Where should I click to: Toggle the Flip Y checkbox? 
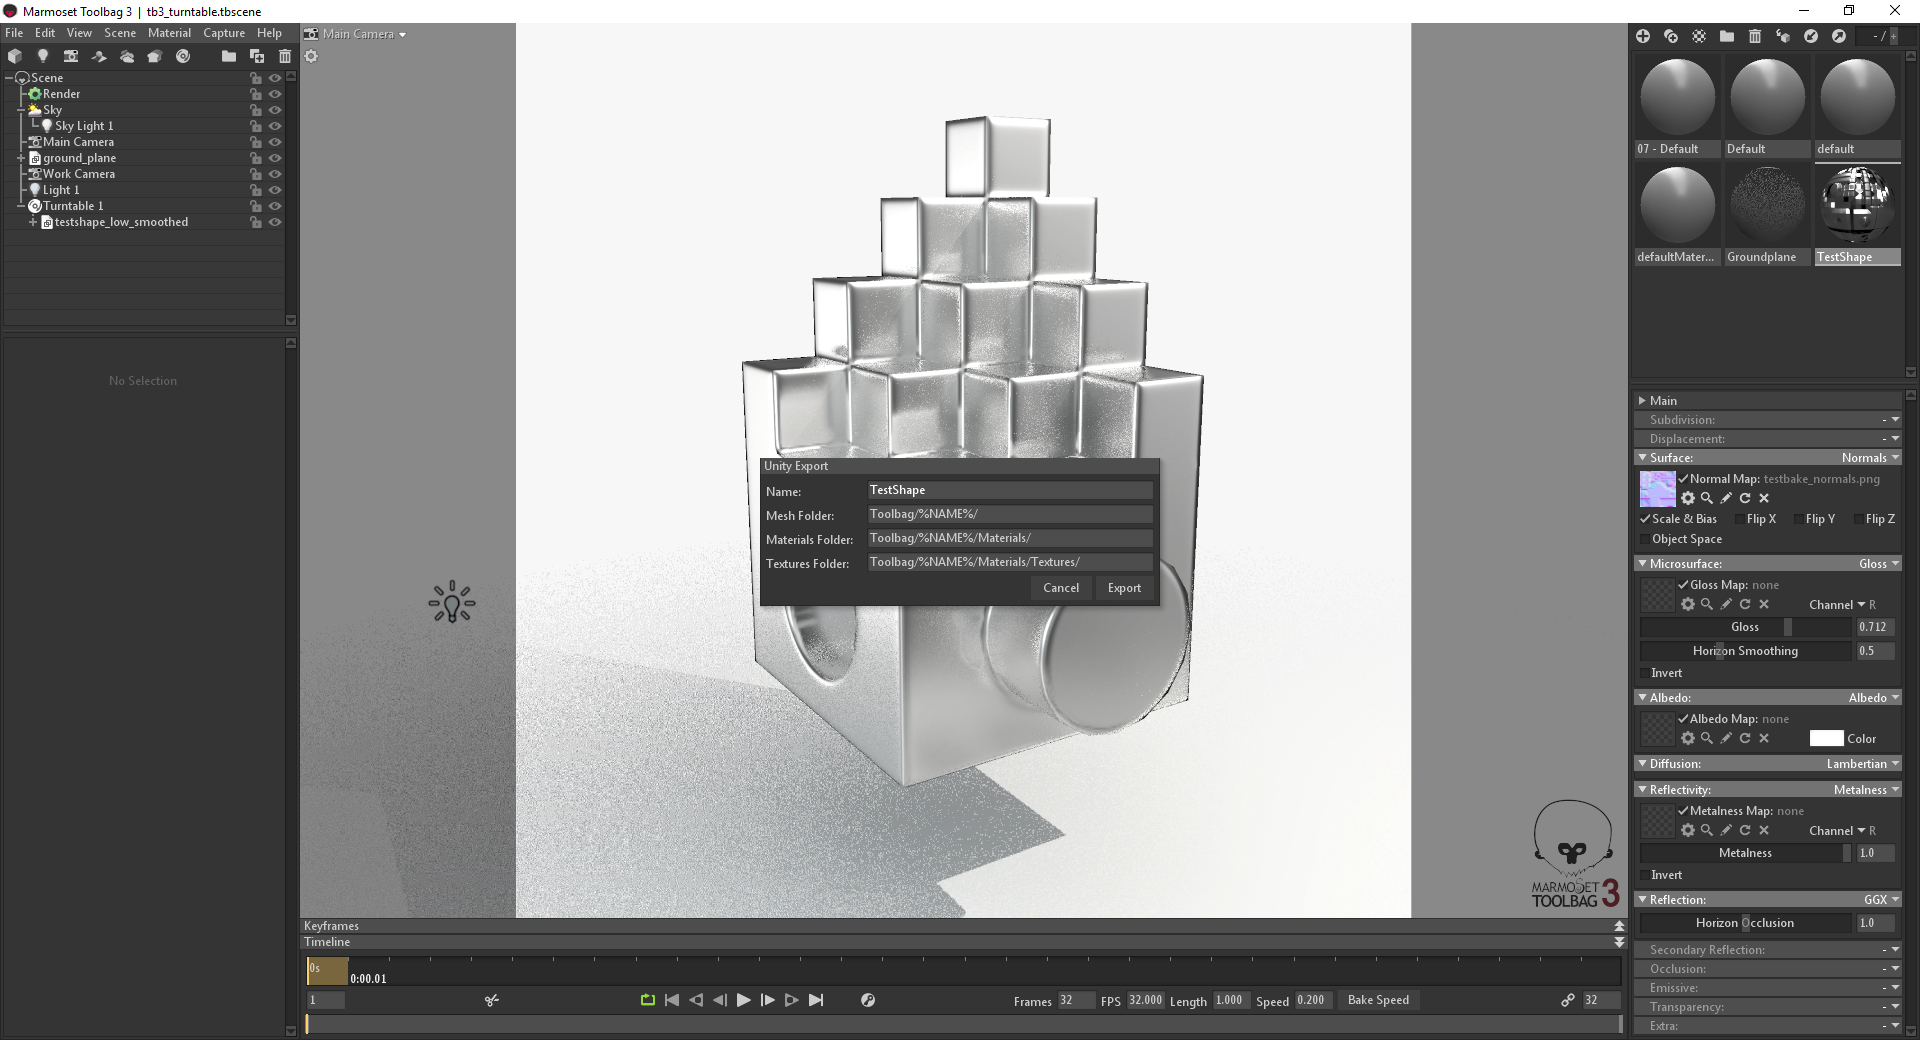click(x=1799, y=519)
